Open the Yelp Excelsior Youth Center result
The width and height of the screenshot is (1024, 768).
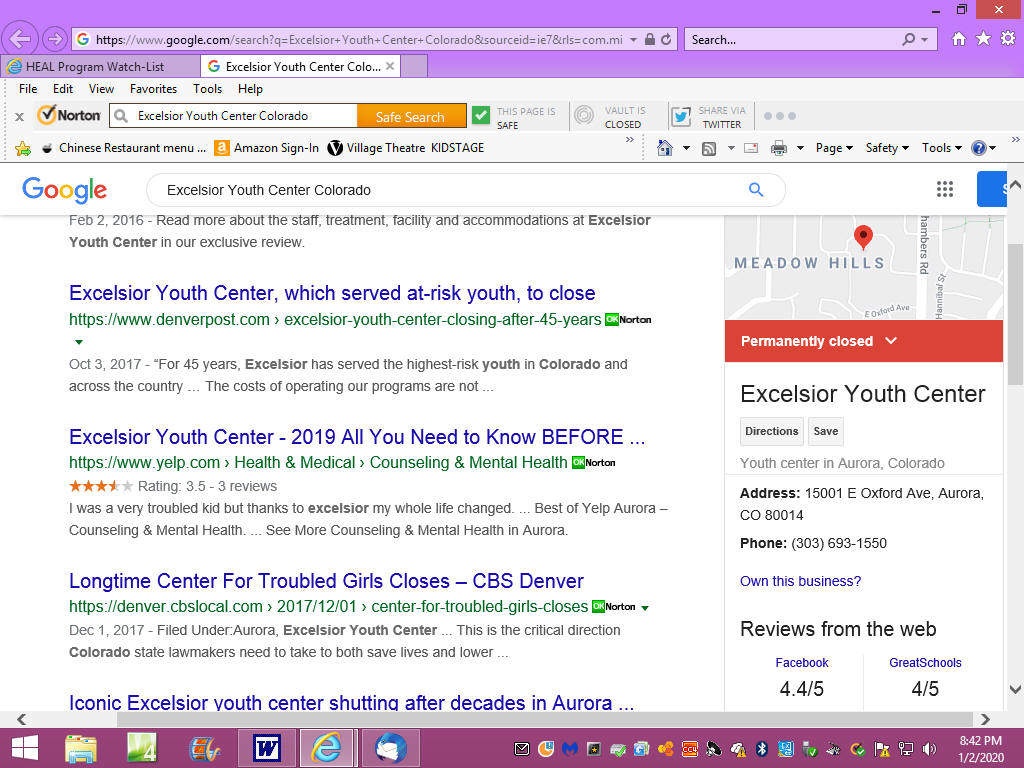(x=357, y=437)
